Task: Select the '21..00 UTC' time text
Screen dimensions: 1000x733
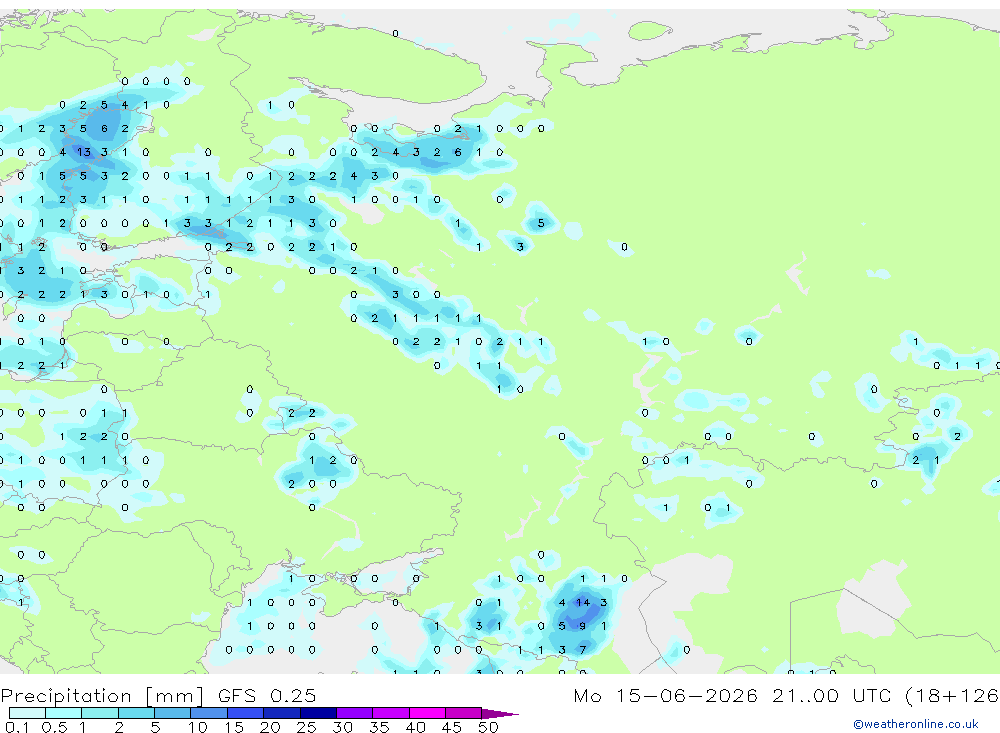Action: click(x=831, y=695)
